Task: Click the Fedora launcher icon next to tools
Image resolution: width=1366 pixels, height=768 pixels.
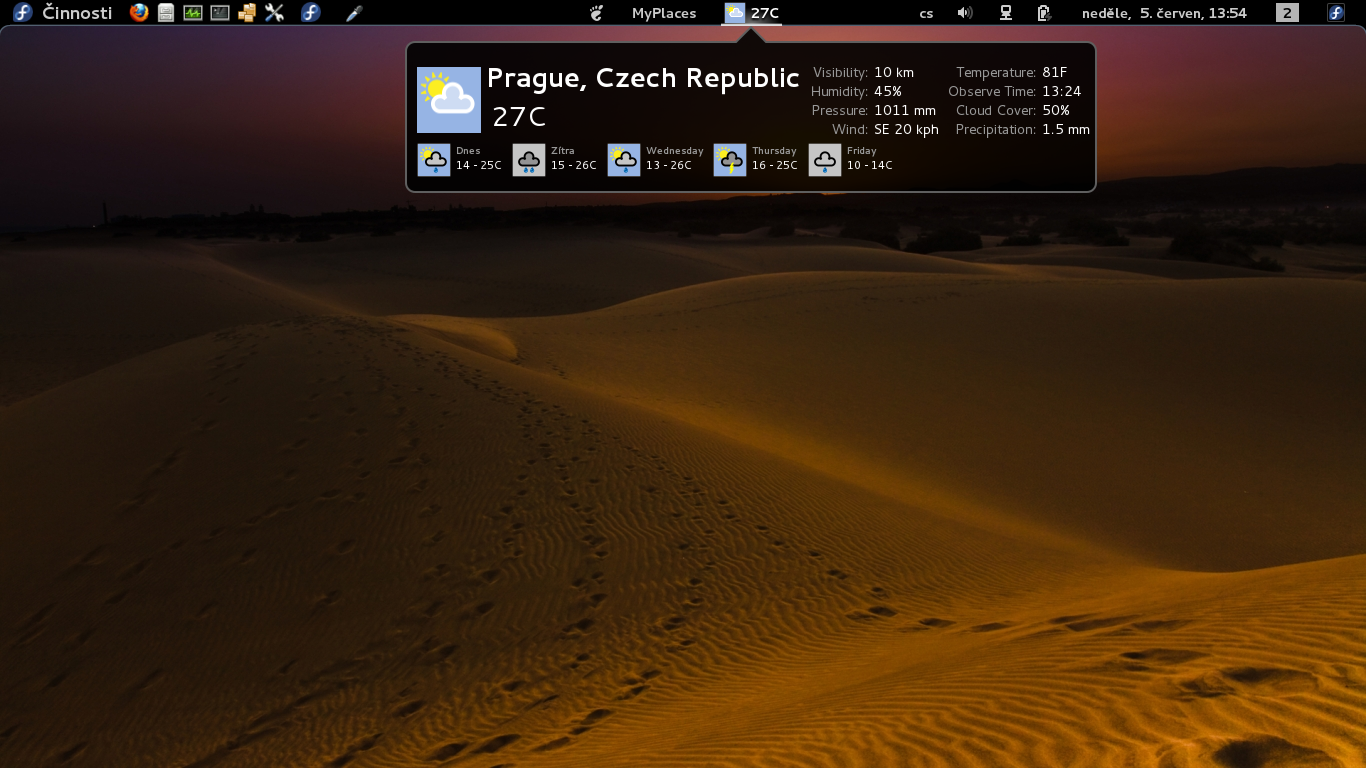Action: pyautogui.click(x=311, y=13)
